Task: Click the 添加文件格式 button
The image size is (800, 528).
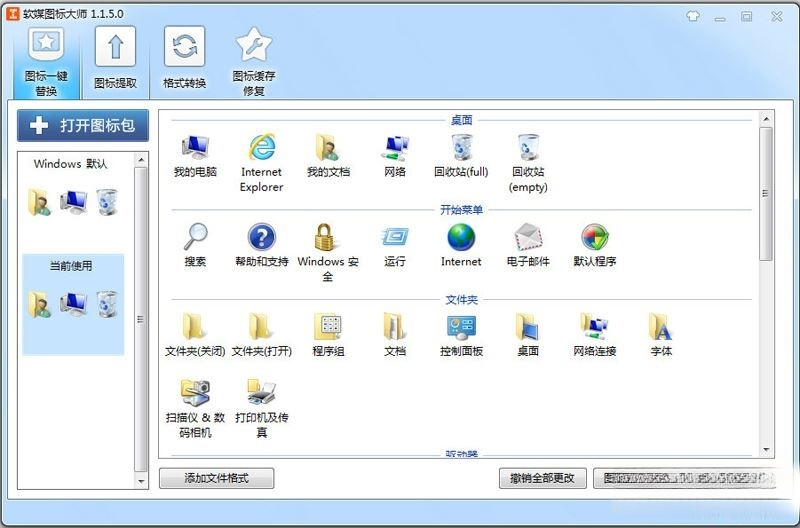Action: click(216, 478)
